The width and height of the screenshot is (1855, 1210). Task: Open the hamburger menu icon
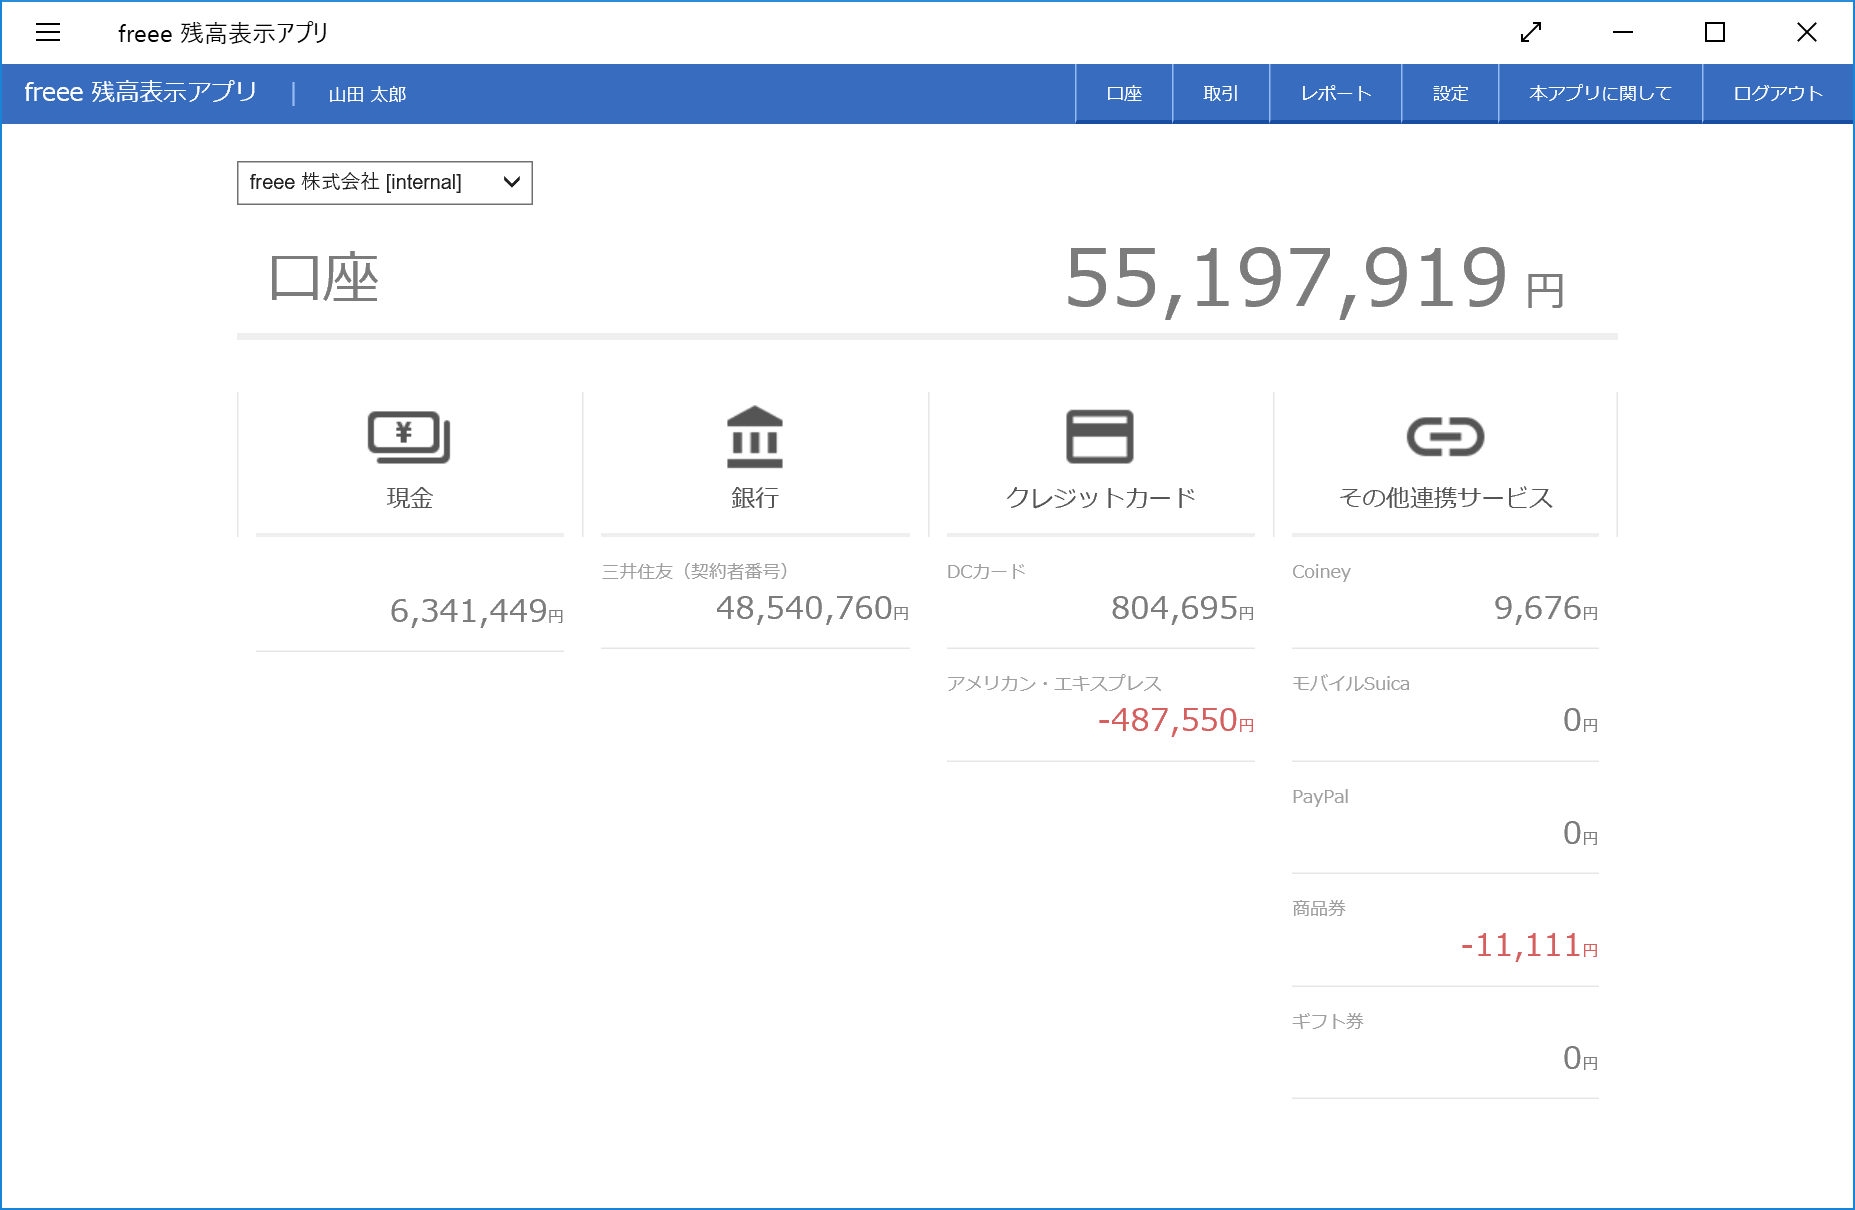point(48,33)
